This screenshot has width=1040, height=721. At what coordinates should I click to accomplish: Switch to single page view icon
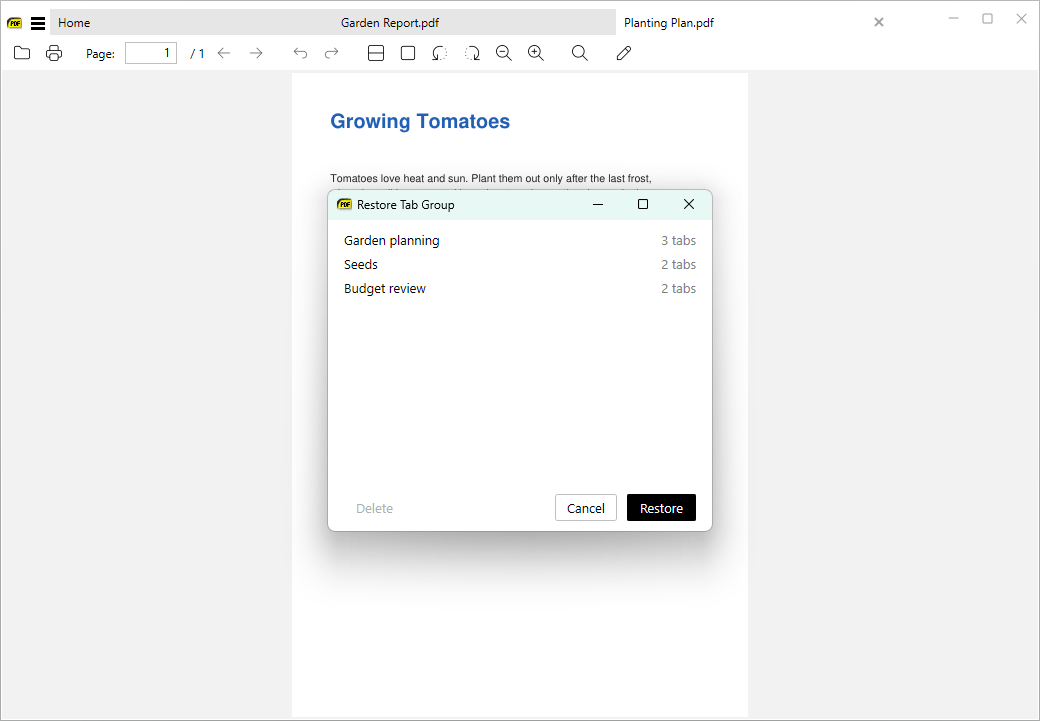(408, 53)
